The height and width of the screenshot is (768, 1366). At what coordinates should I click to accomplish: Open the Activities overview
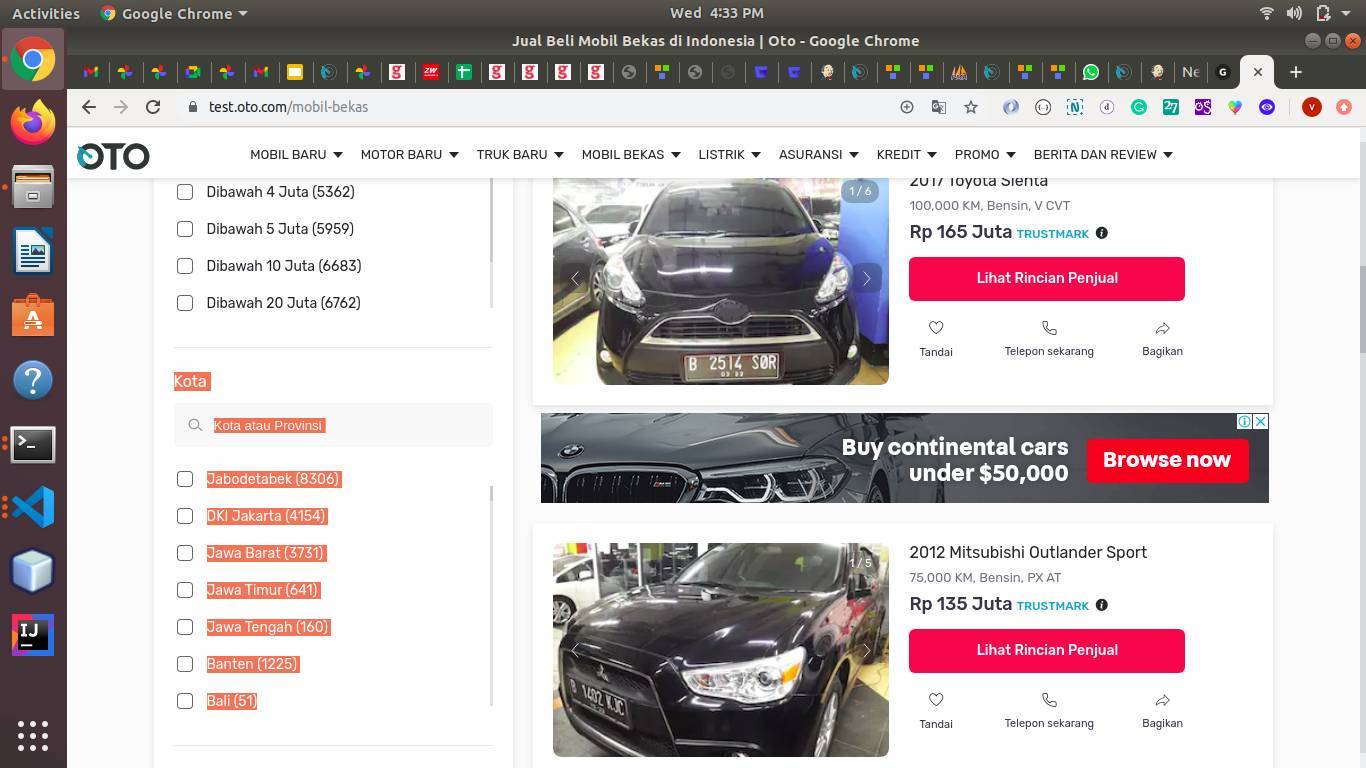pos(46,13)
